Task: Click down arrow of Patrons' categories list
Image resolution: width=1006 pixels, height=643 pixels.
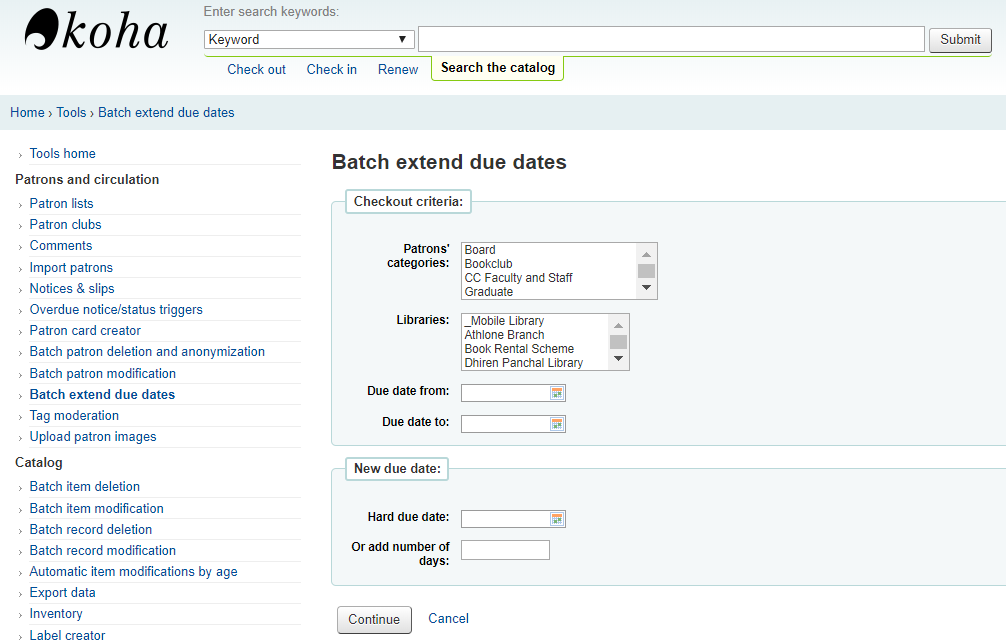Action: (646, 287)
